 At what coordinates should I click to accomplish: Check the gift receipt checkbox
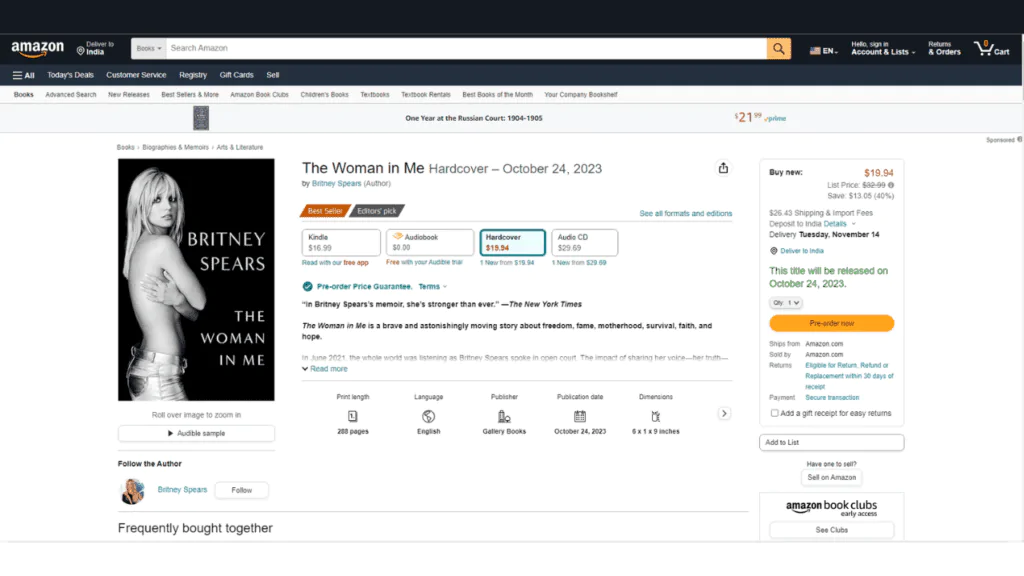click(x=775, y=413)
